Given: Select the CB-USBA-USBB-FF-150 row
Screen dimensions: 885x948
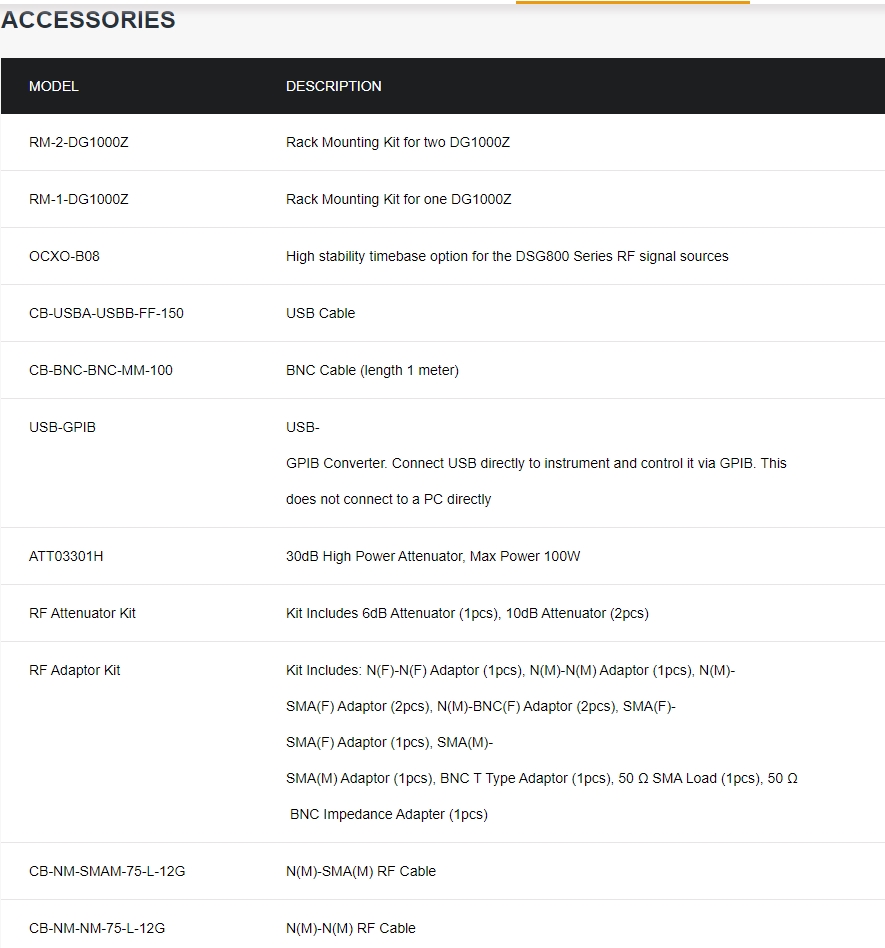Looking at the screenshot, I should click(x=442, y=313).
